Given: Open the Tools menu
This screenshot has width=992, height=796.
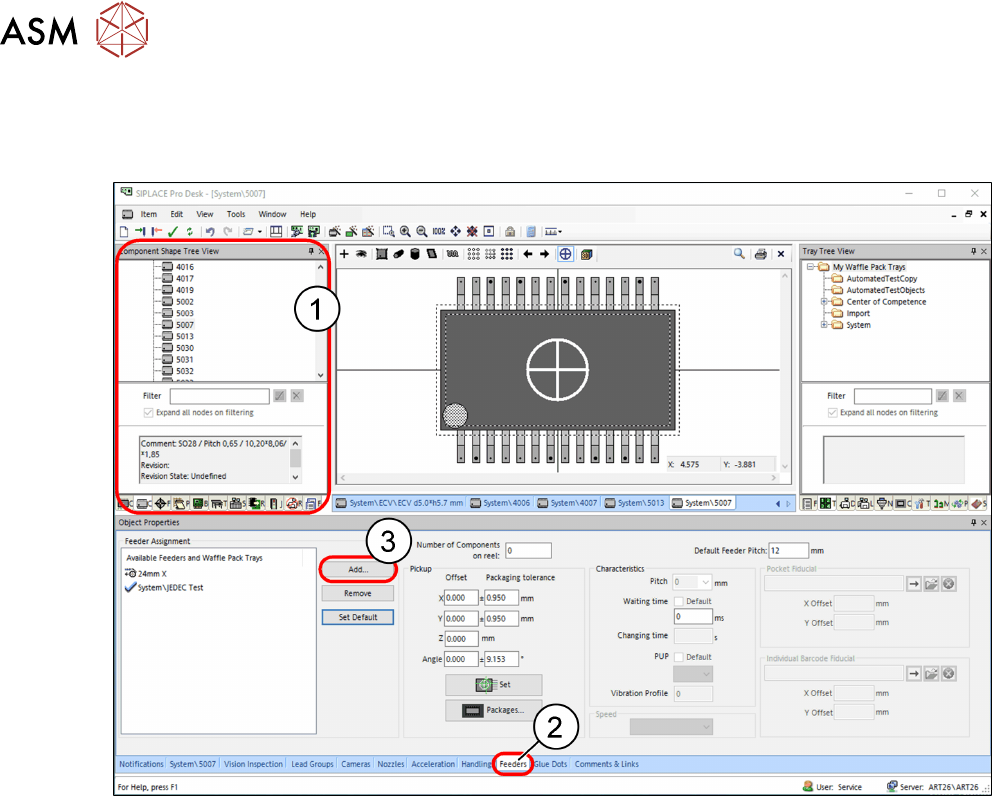Looking at the screenshot, I should pos(236,214).
